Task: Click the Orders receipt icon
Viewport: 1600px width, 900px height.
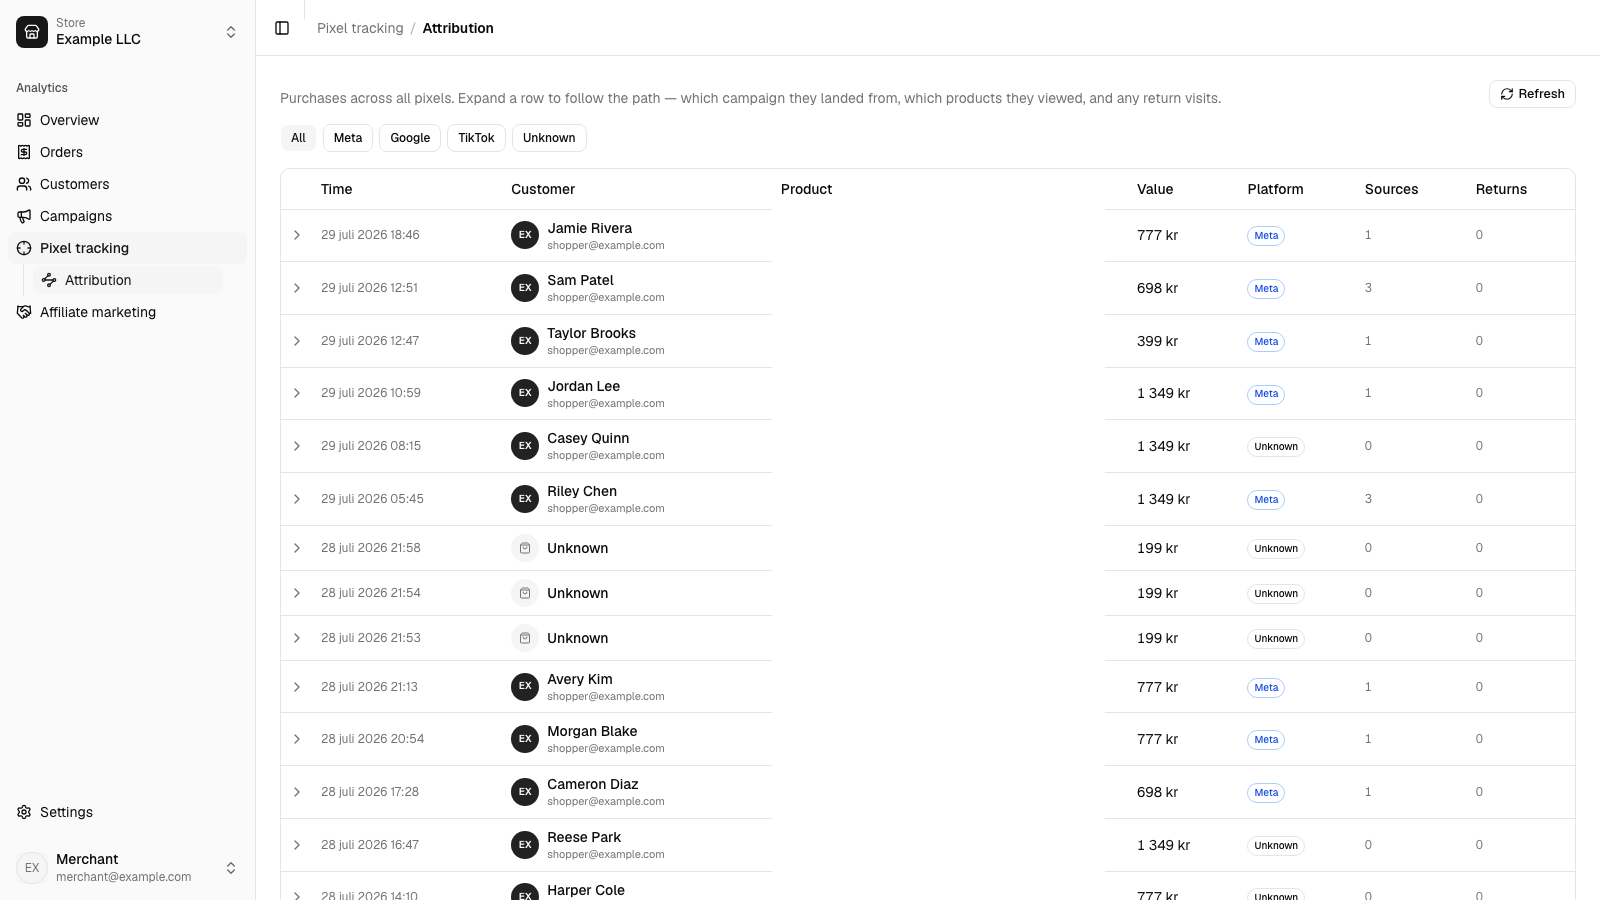Action: click(x=24, y=152)
